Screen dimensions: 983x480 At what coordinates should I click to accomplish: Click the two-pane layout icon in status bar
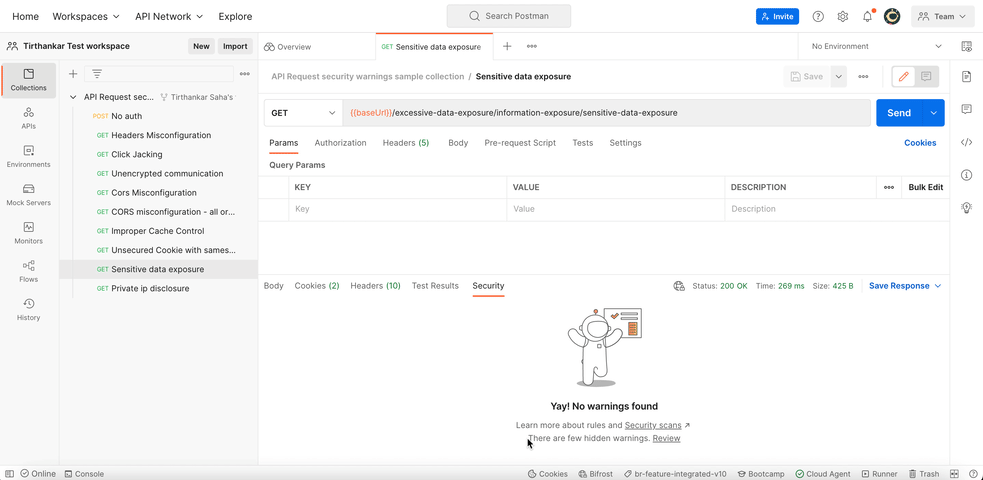click(954, 474)
